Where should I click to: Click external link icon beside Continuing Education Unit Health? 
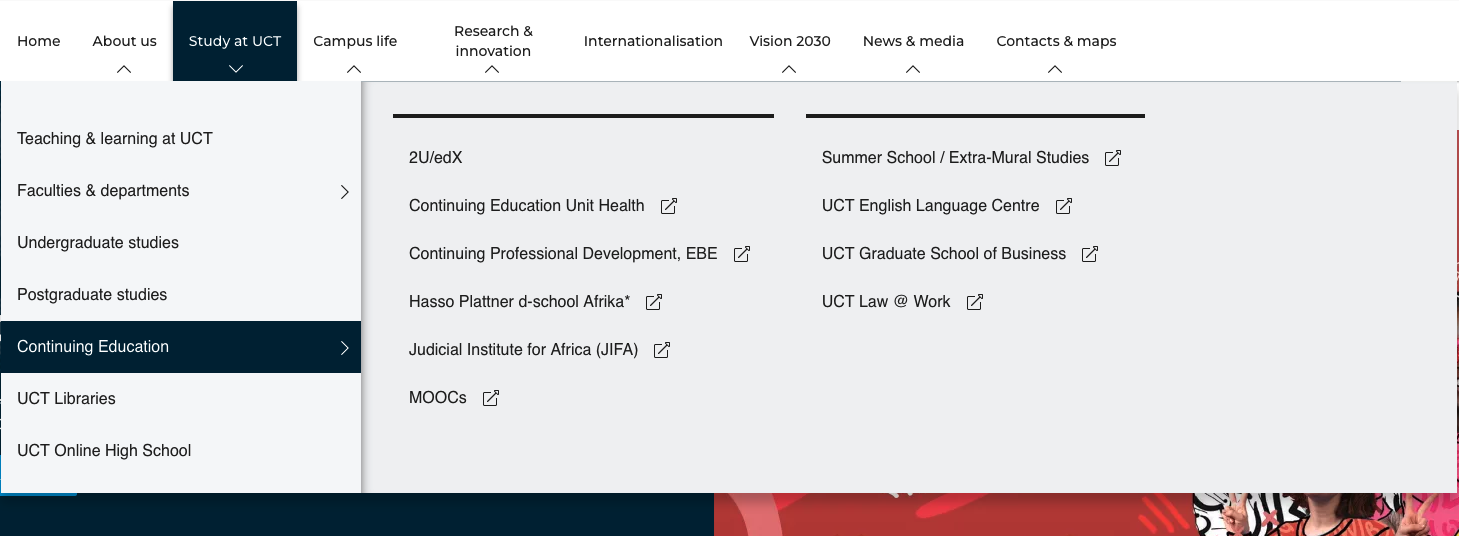pyautogui.click(x=669, y=206)
